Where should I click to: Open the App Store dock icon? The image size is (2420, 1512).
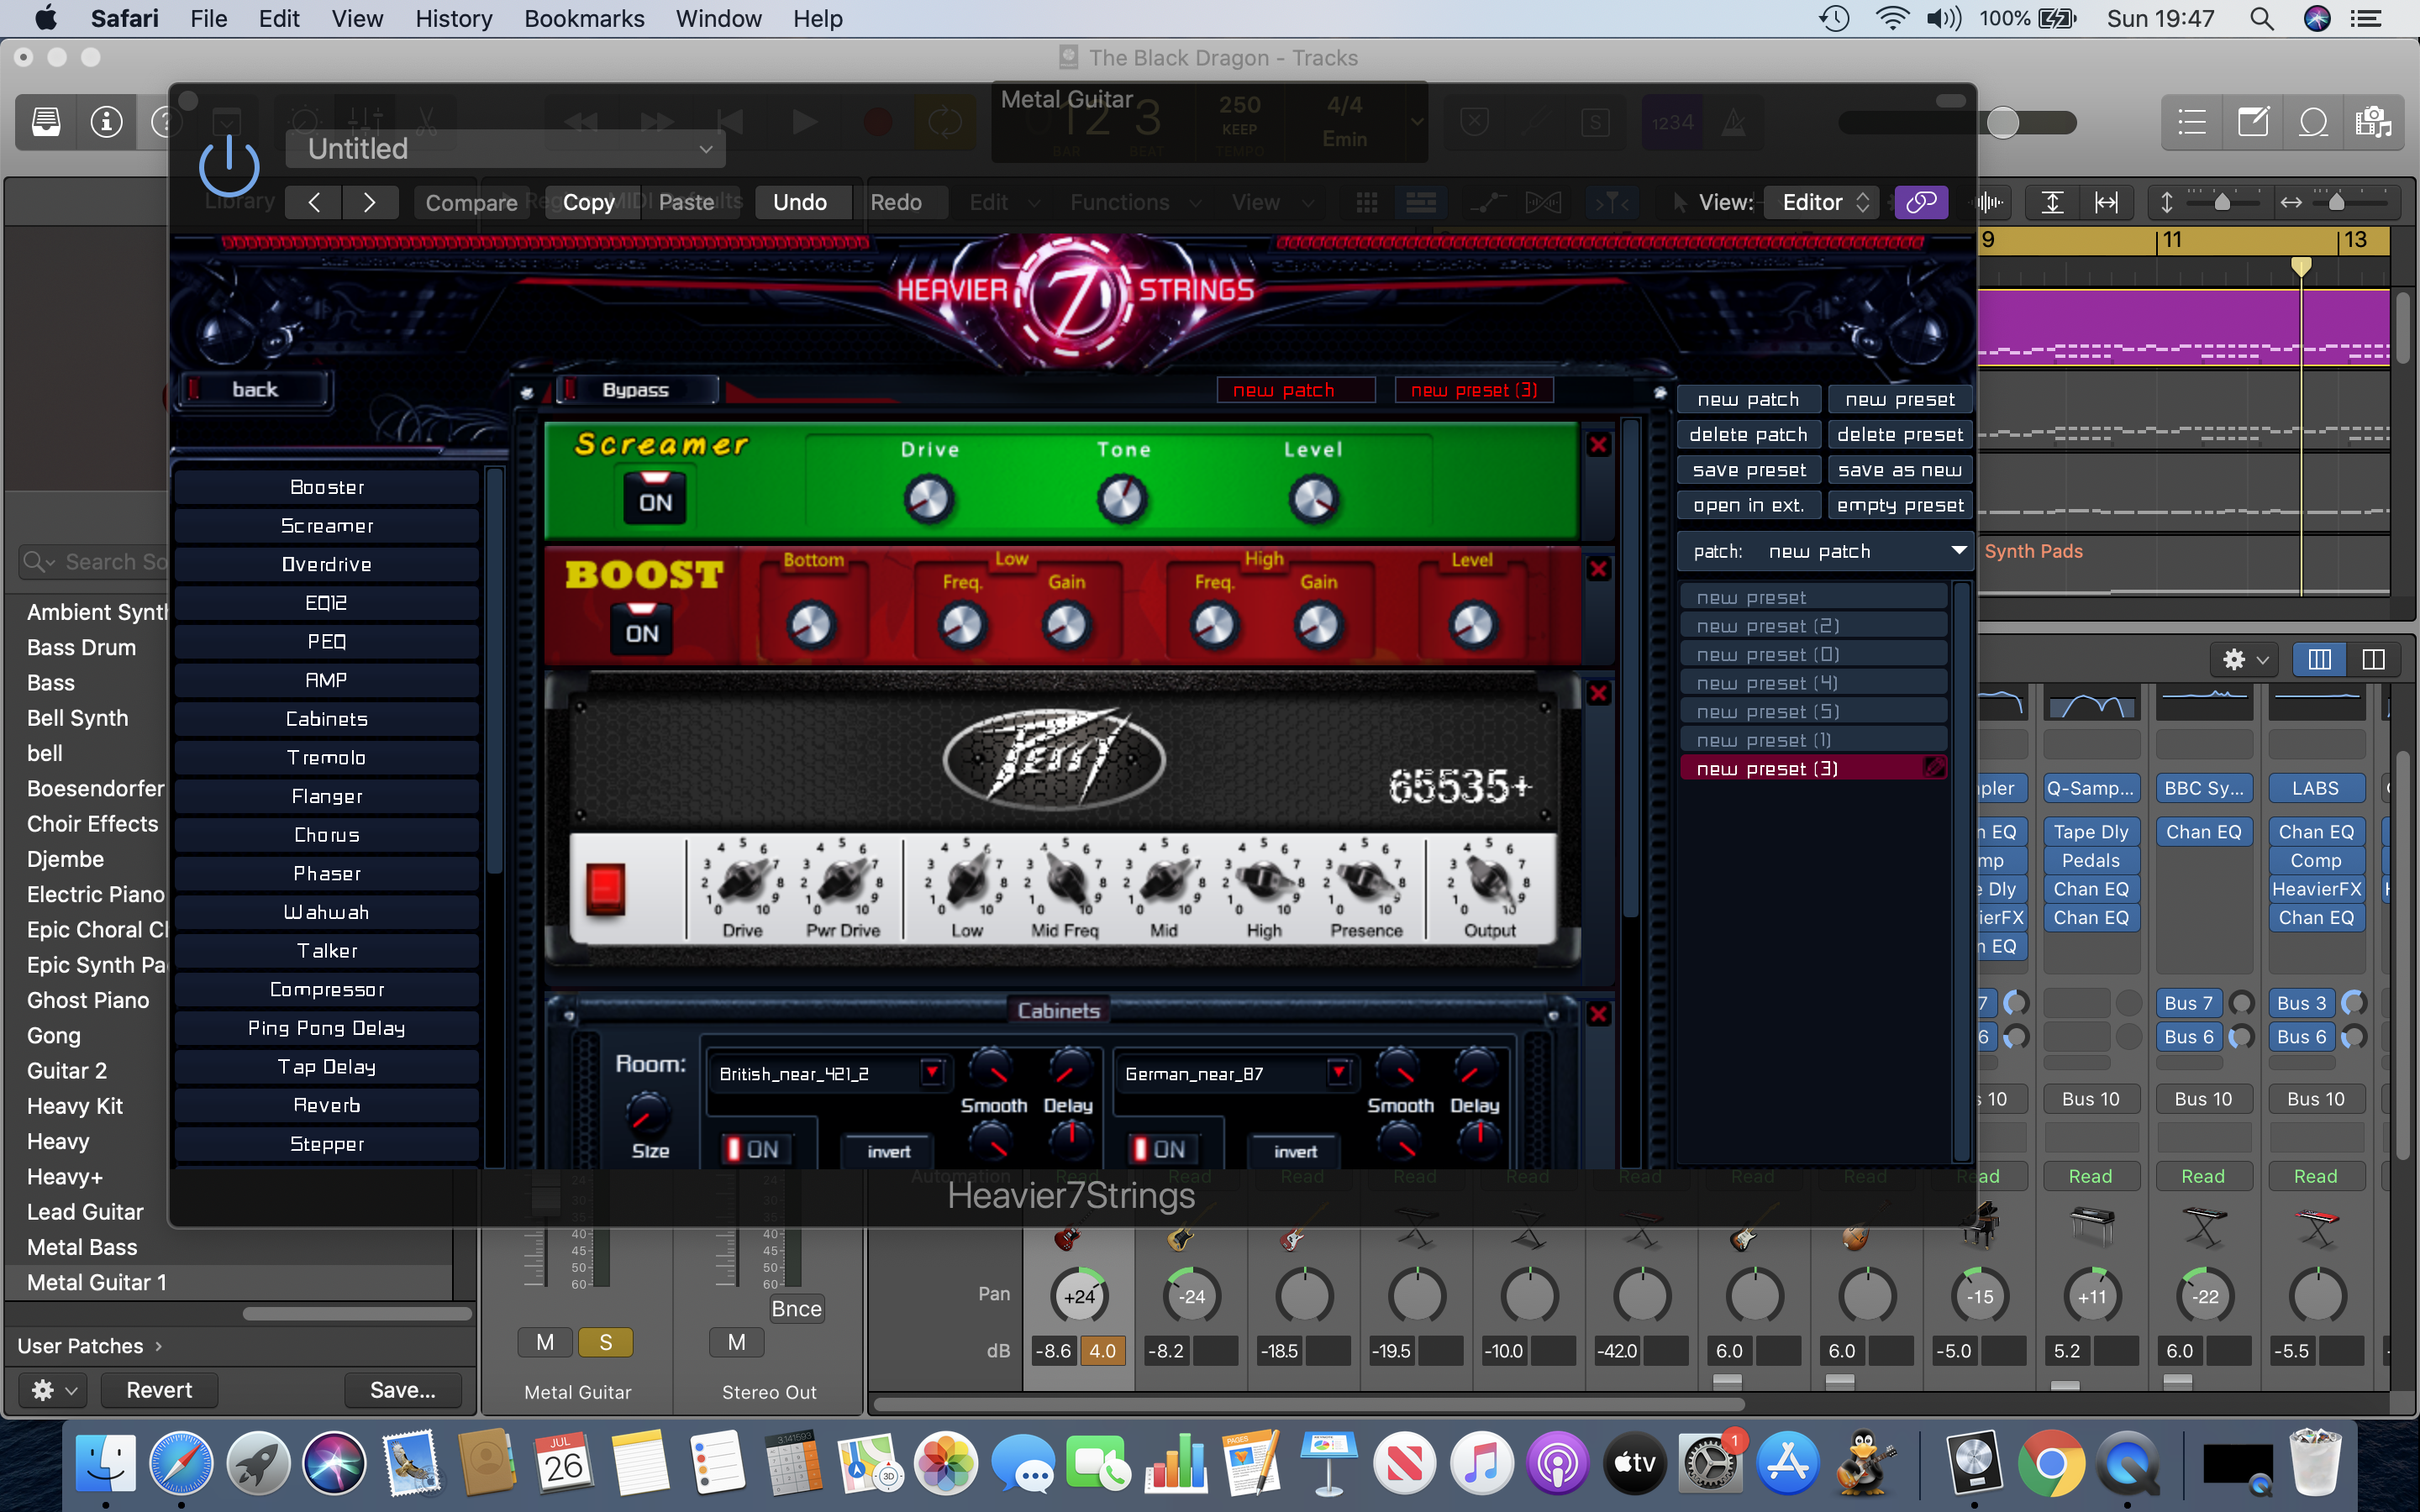pyautogui.click(x=1787, y=1462)
